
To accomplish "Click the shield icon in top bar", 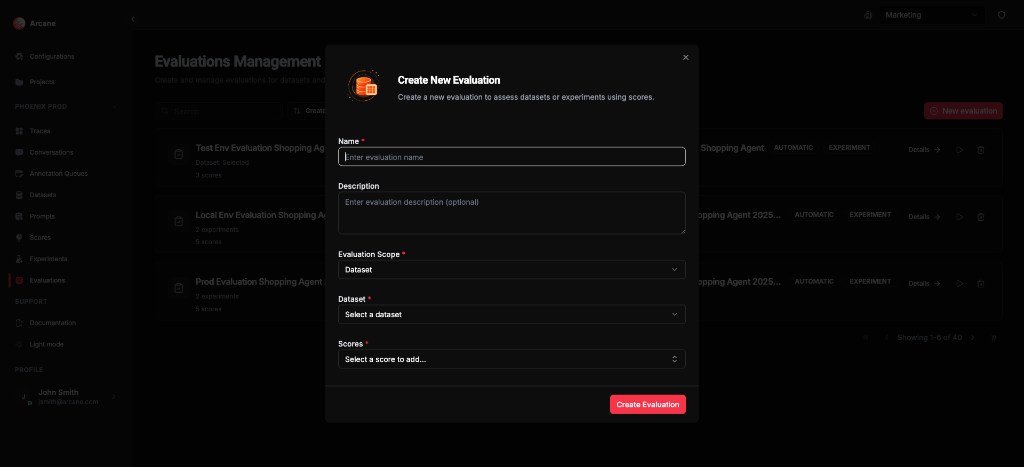I will point(1001,15).
